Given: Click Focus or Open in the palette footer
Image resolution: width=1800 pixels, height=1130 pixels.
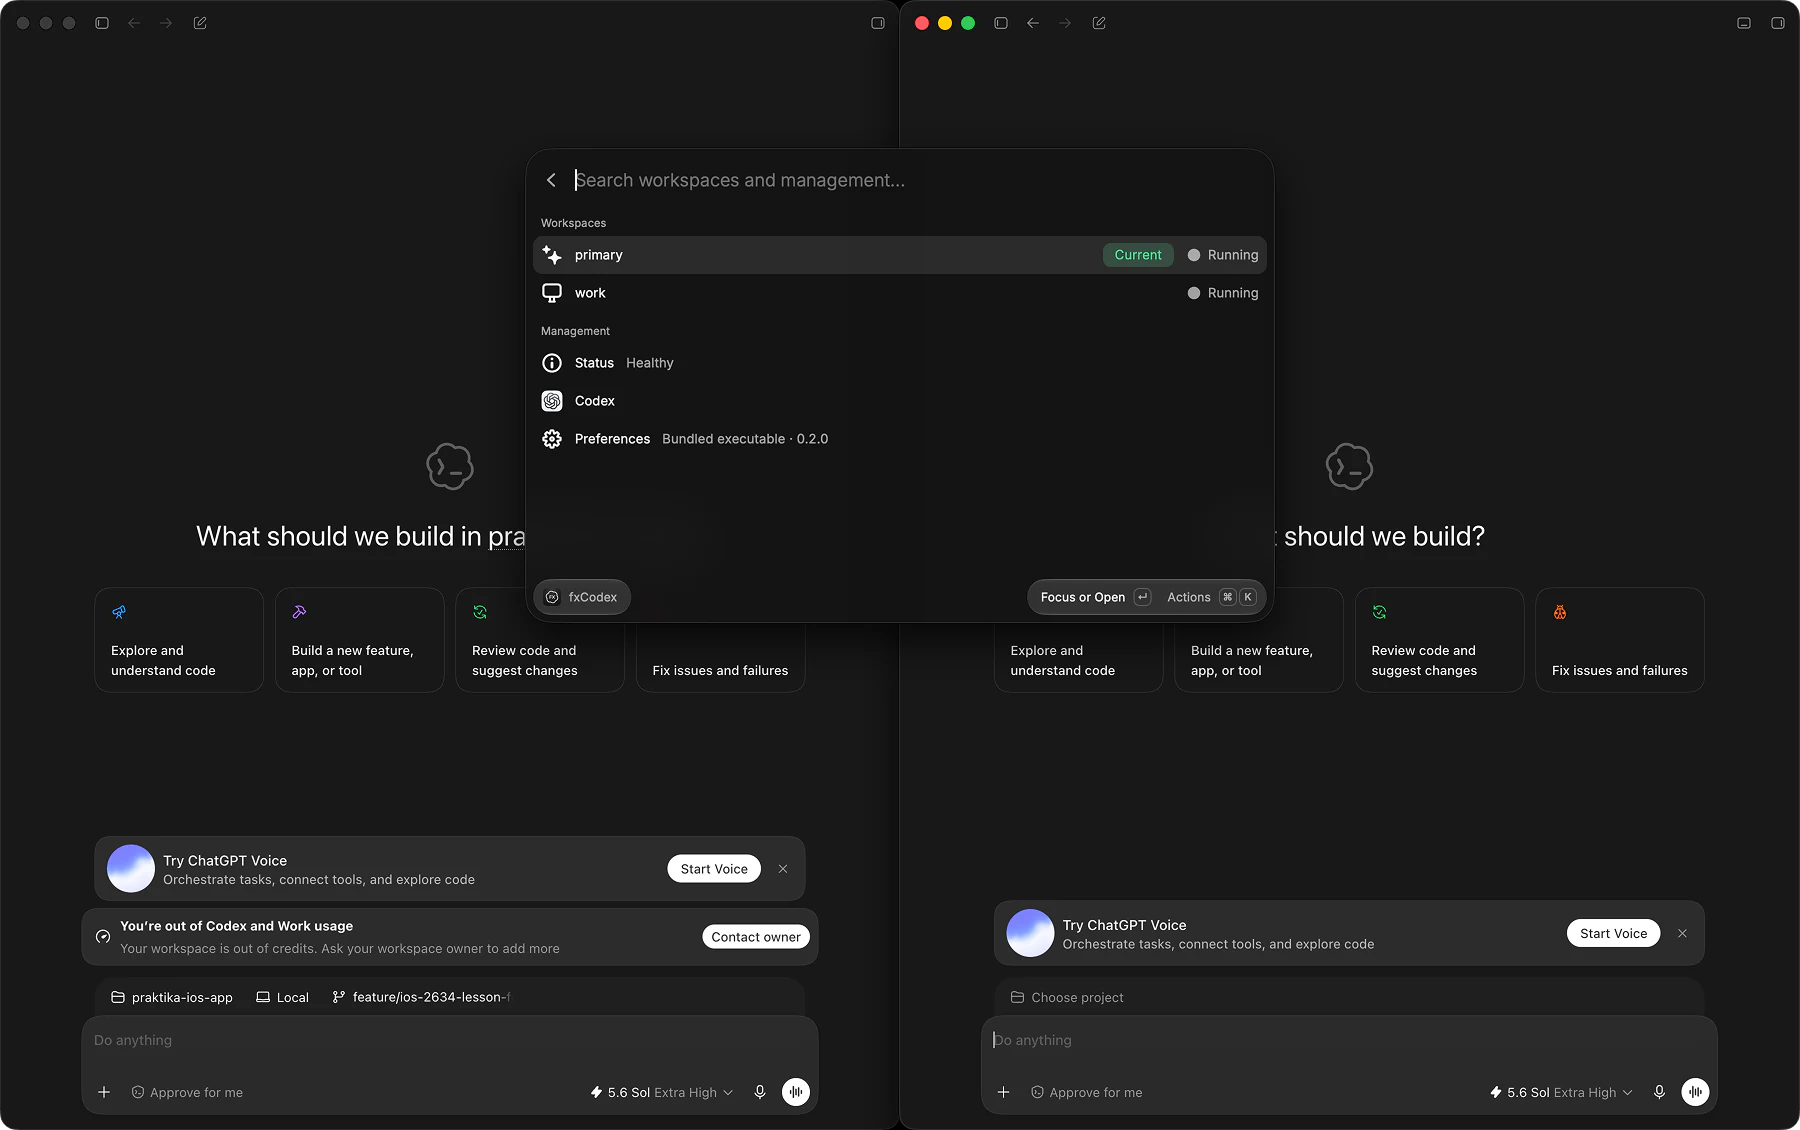Looking at the screenshot, I should [1095, 597].
